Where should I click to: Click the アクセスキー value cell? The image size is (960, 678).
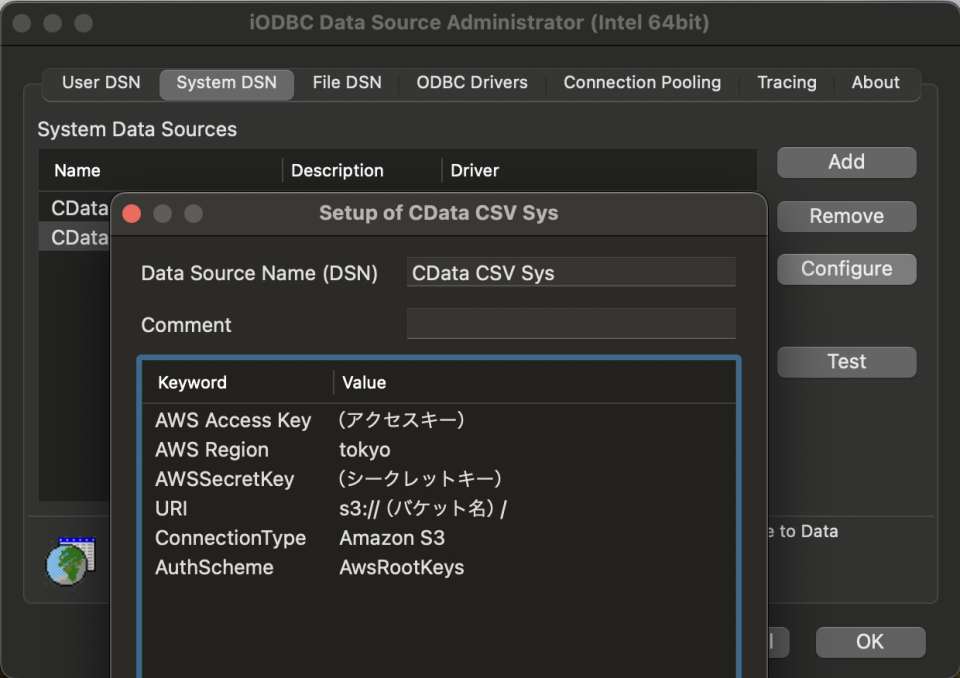[x=402, y=420]
